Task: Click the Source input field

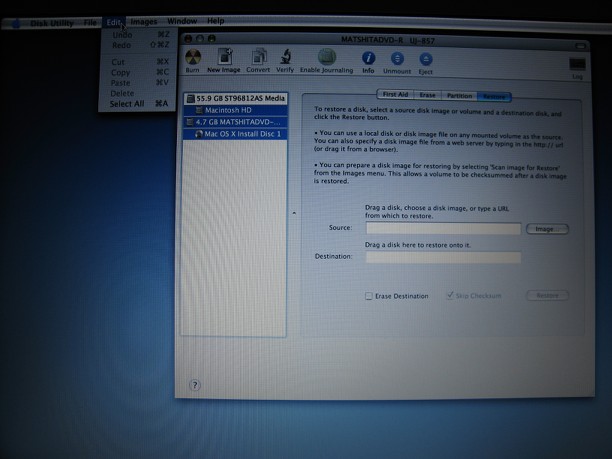Action: click(443, 229)
